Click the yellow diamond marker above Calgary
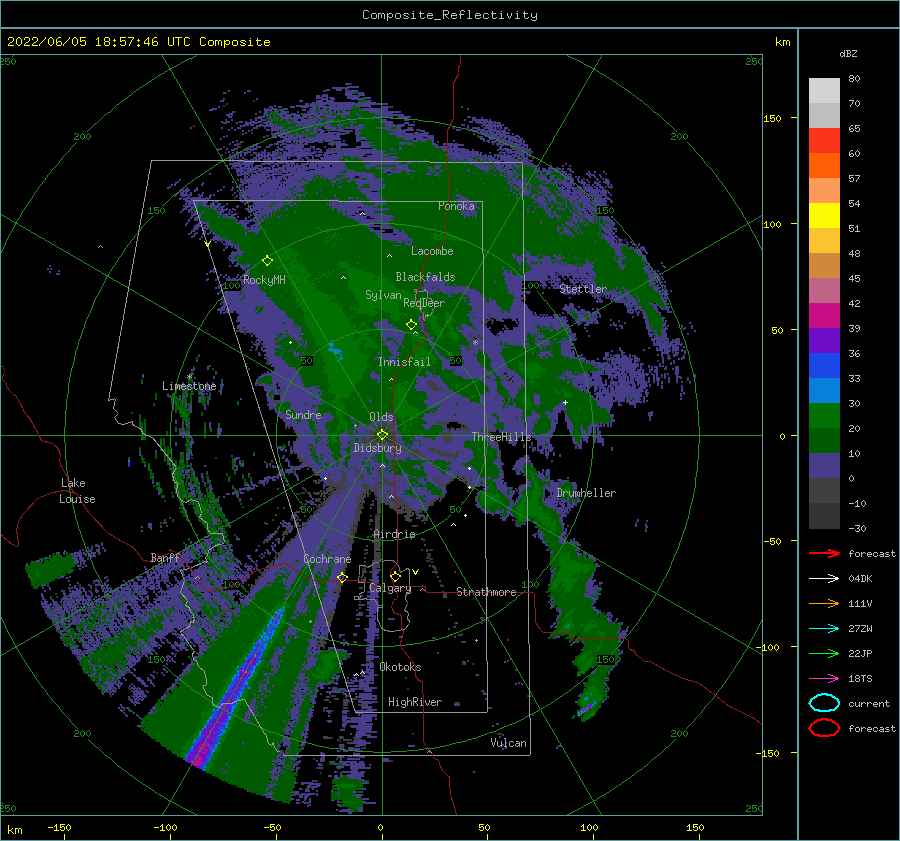 pyautogui.click(x=395, y=576)
